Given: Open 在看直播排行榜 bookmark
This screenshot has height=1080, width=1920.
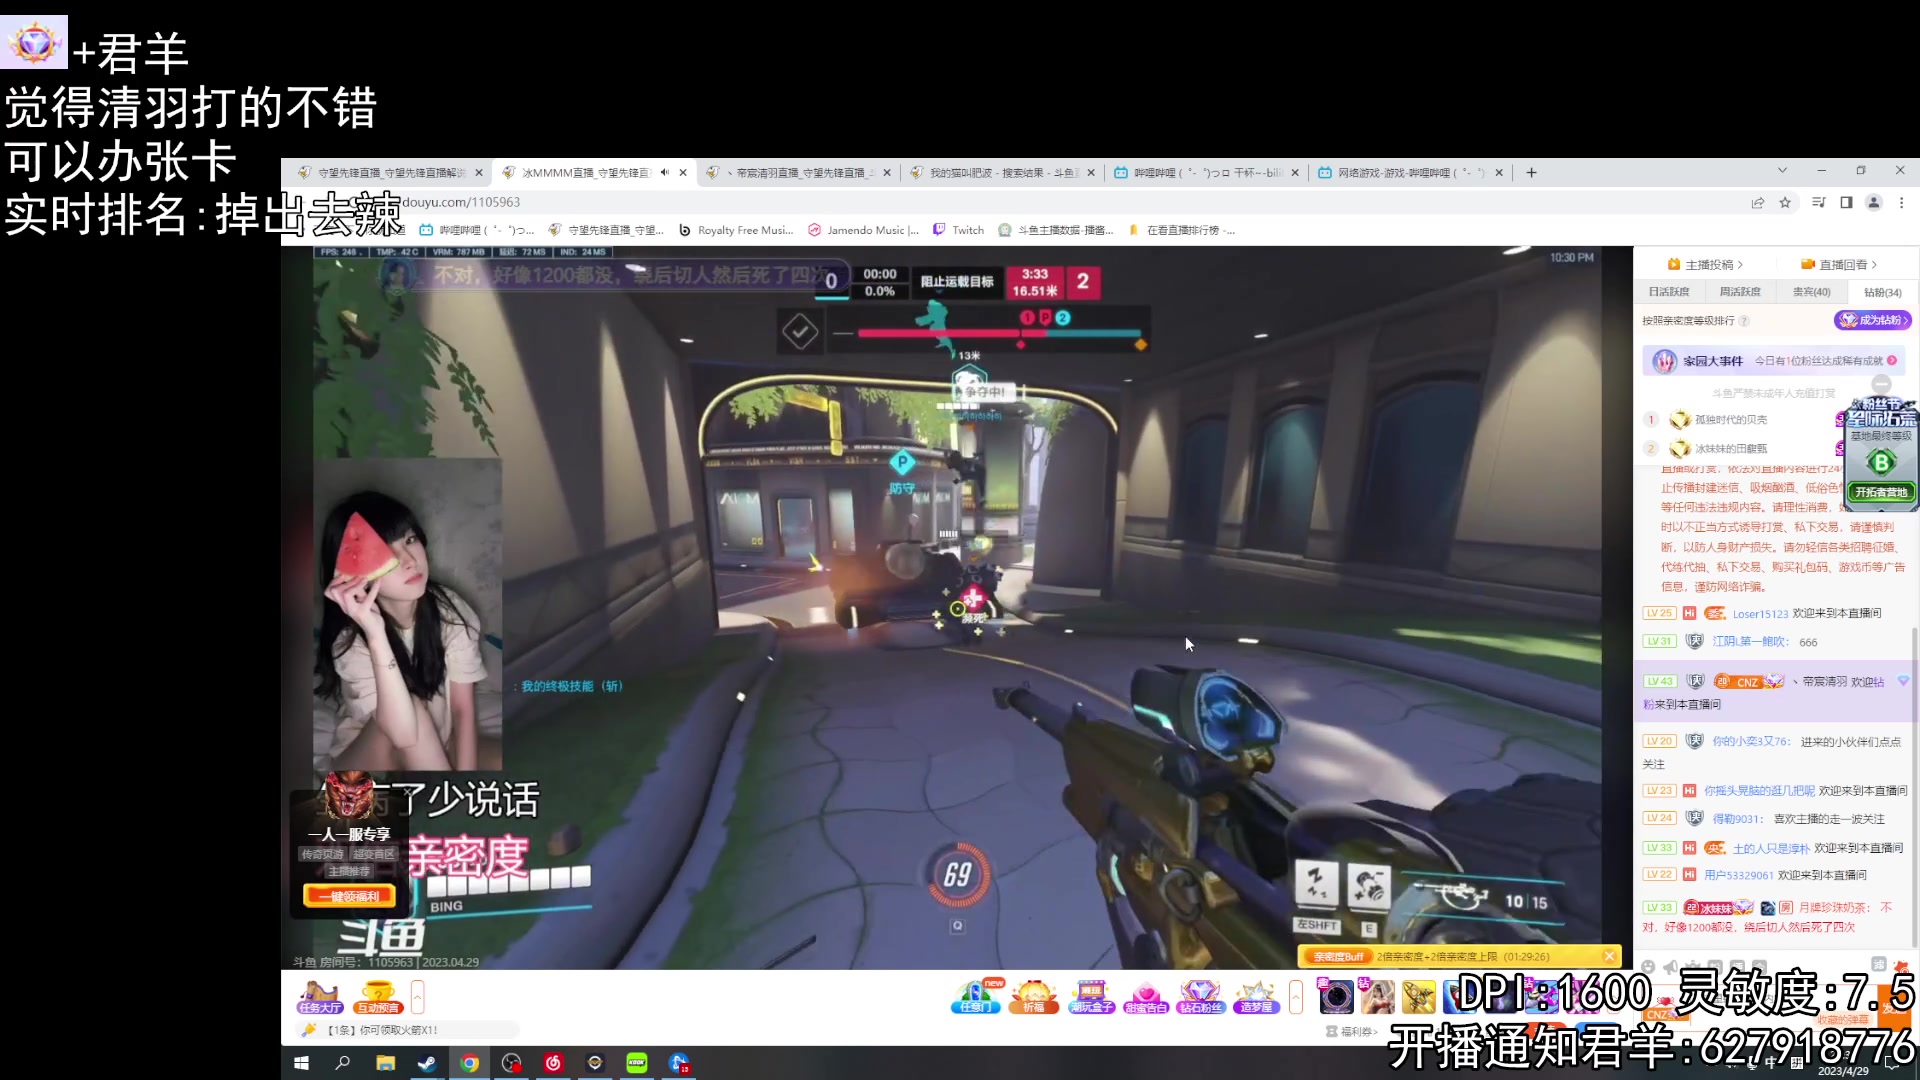Looking at the screenshot, I should (x=1182, y=230).
